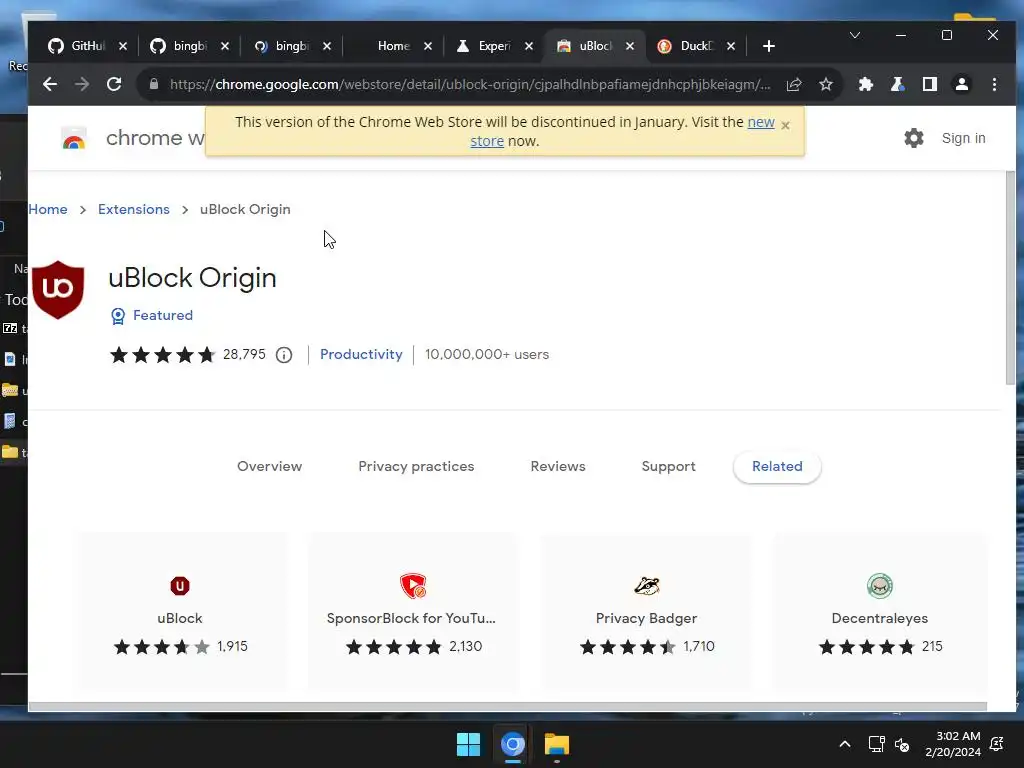
Task: Show hidden system tray icons
Action: click(844, 744)
